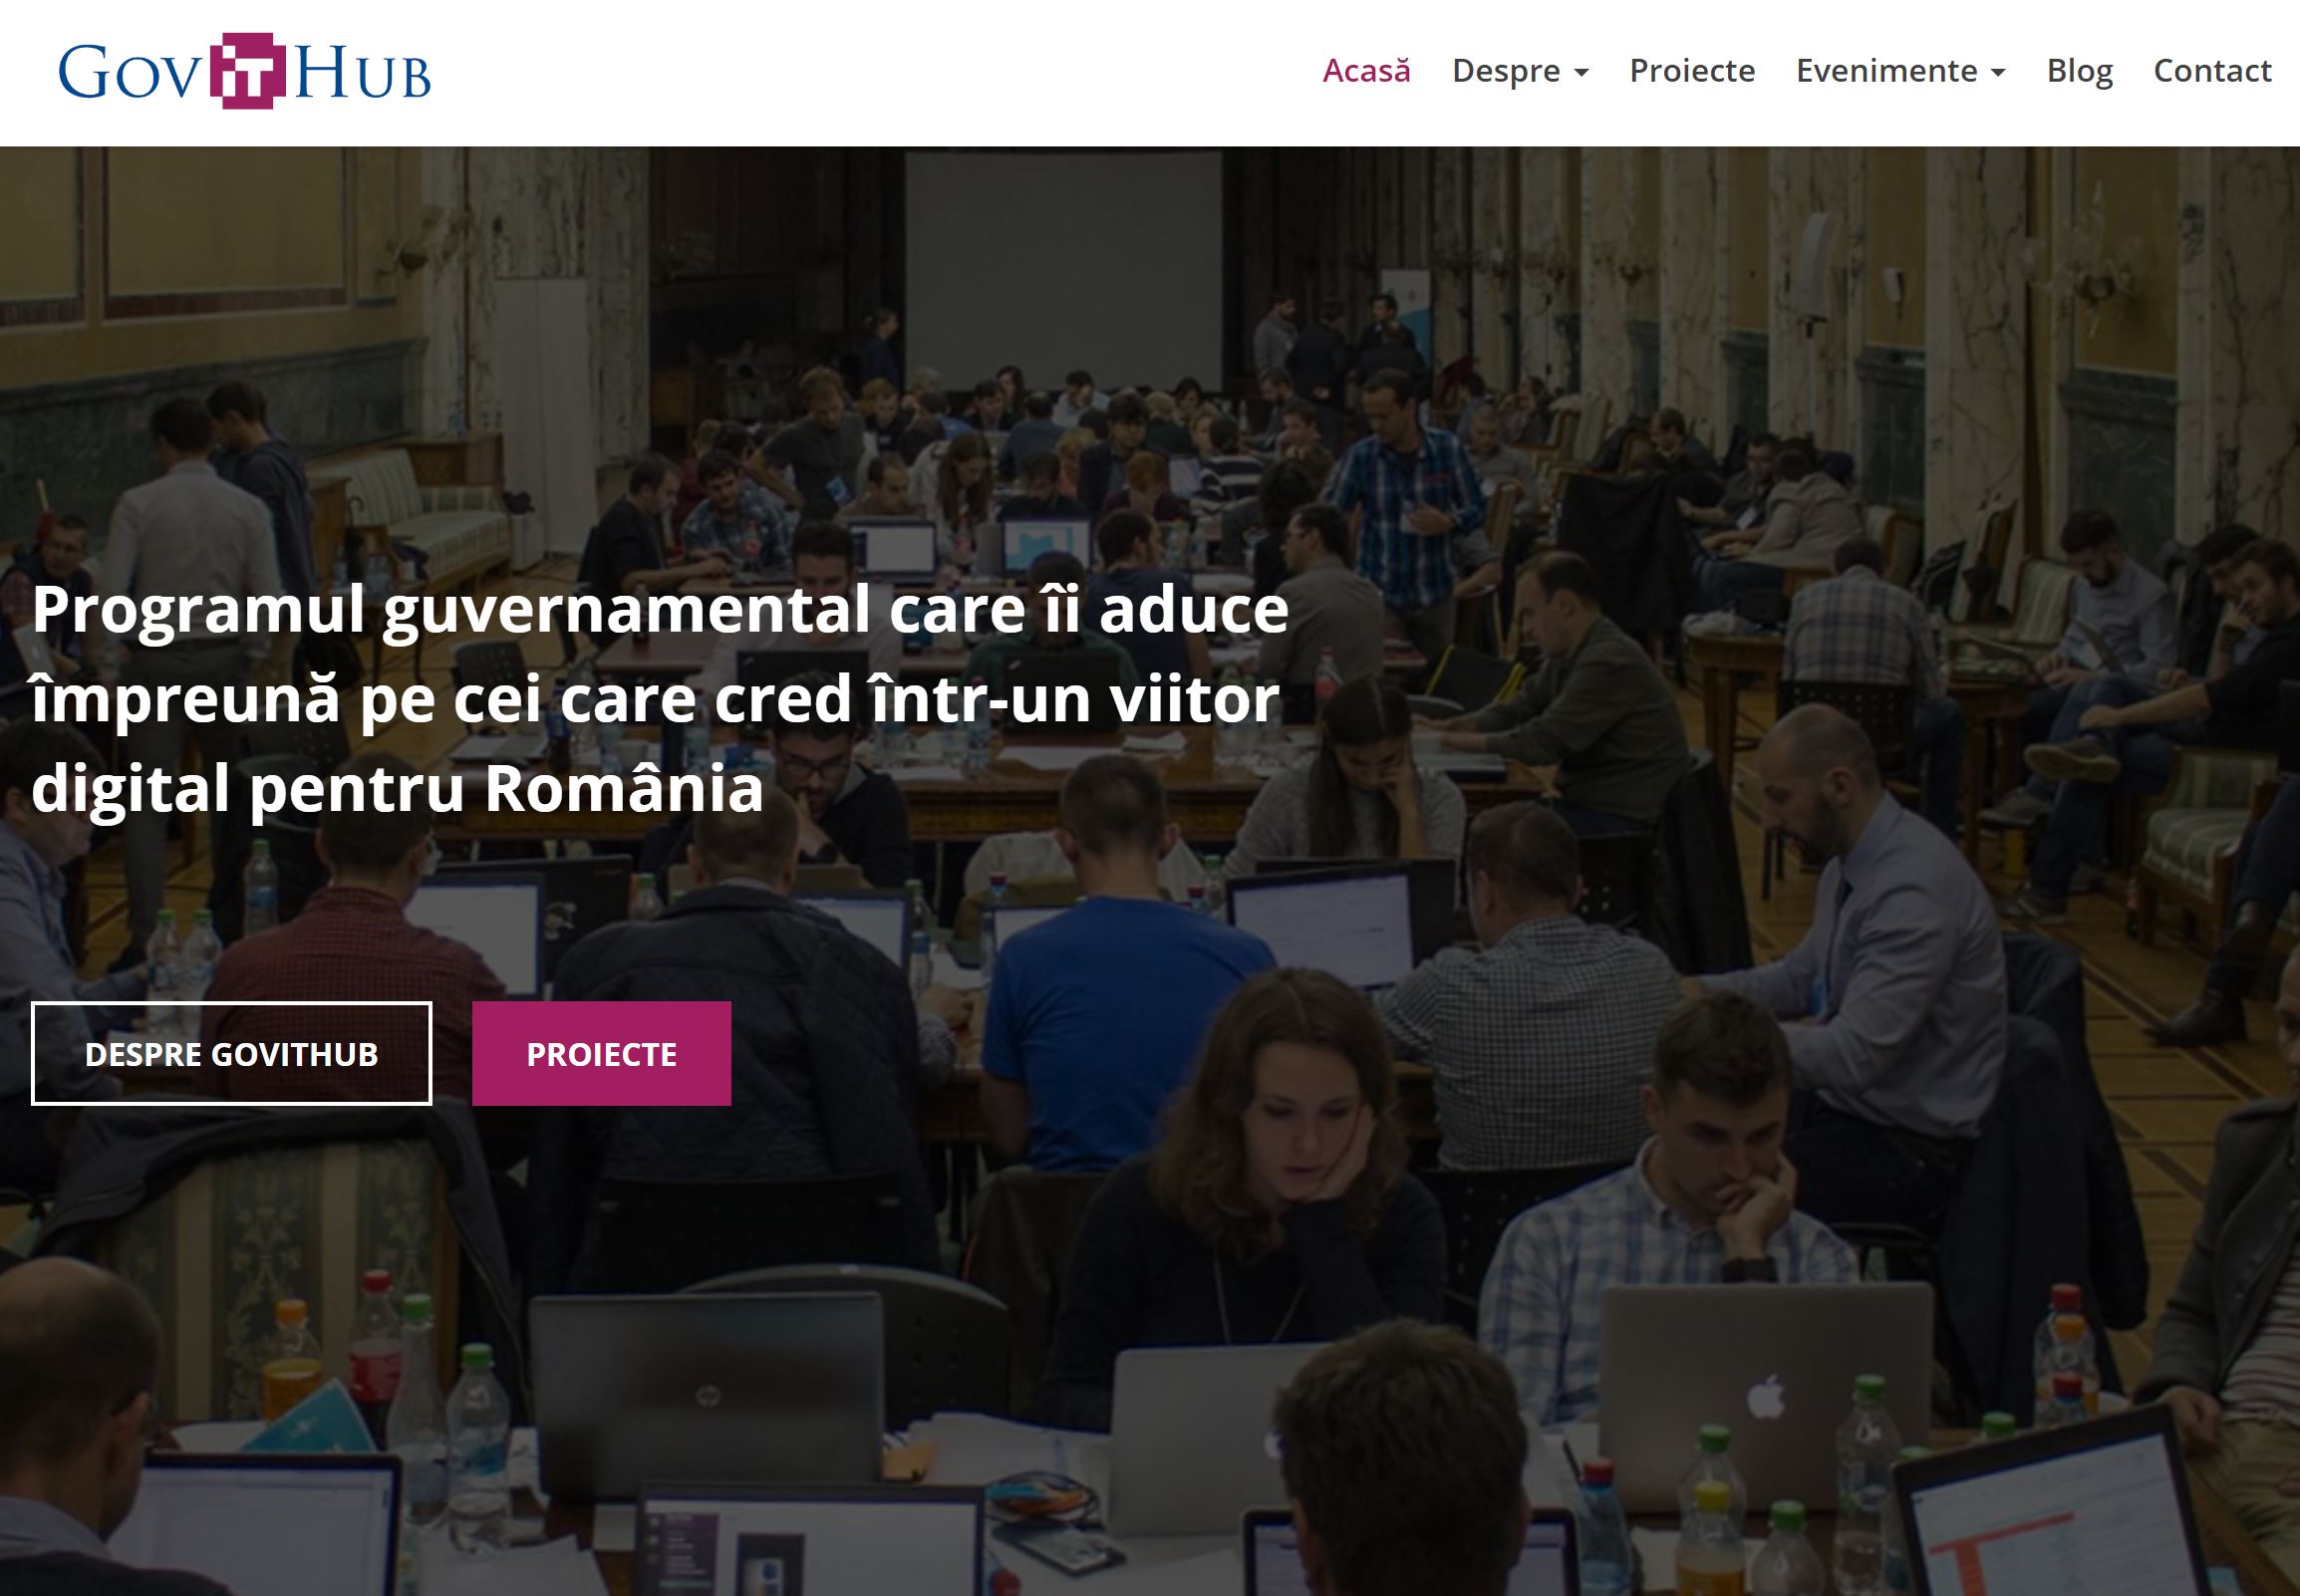Click the GovITHub logo in the header
Viewport: 2300px width, 1596px height.
pos(245,71)
